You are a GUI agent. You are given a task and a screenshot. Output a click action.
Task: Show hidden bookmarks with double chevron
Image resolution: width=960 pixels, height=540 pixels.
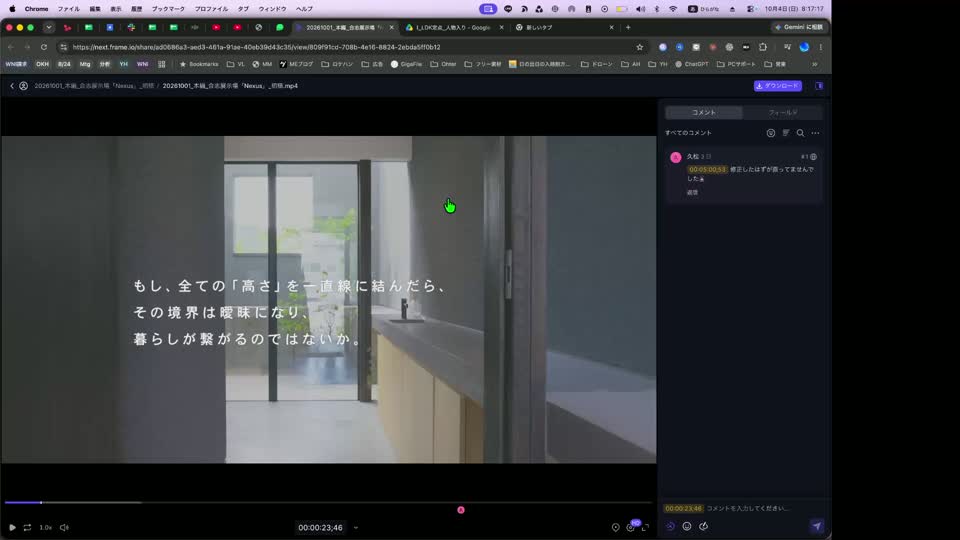(815, 64)
